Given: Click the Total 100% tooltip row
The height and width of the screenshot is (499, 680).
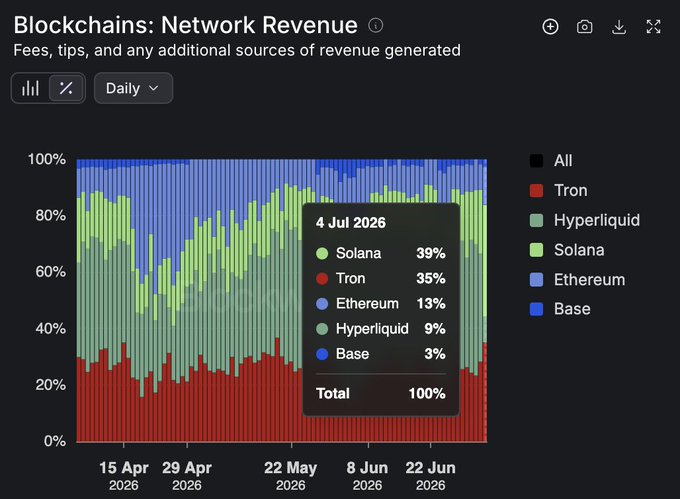Looking at the screenshot, I should [x=380, y=393].
